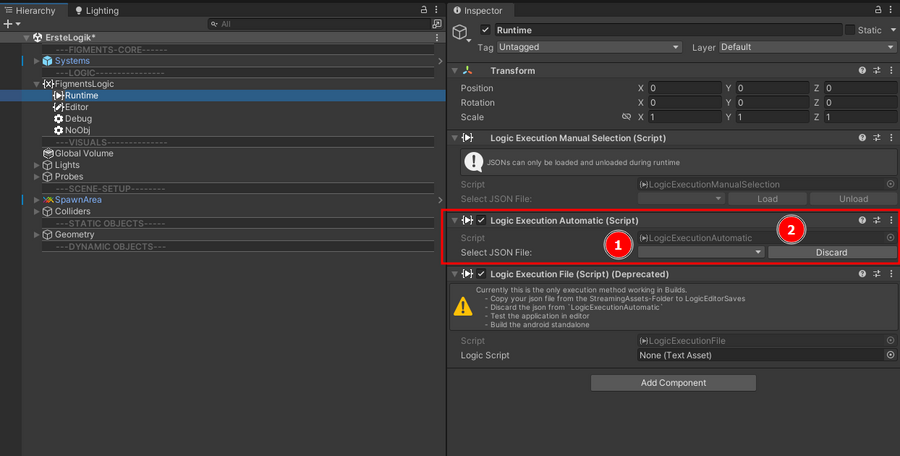Open ErsteLogik scene options menu
Image resolution: width=900 pixels, height=456 pixels.
coord(437,37)
